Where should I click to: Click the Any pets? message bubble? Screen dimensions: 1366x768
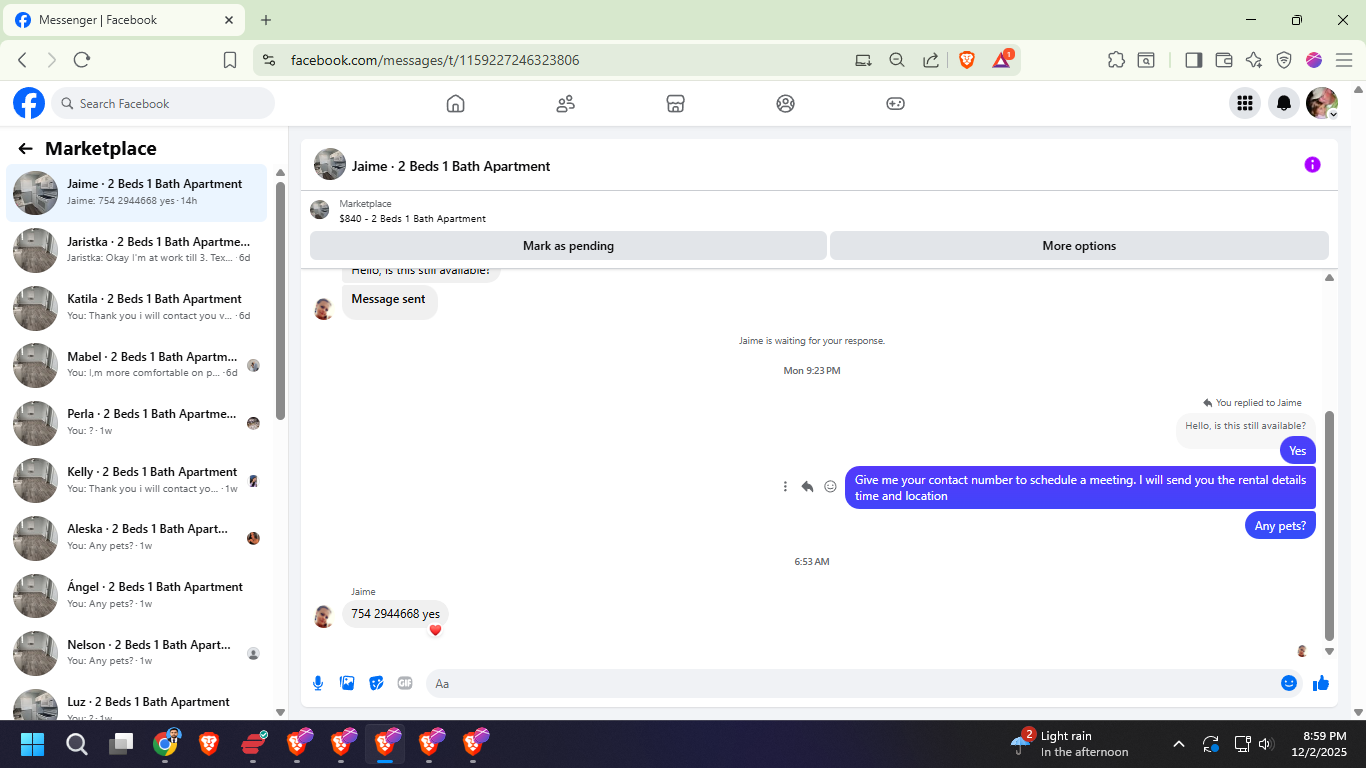pos(1280,525)
